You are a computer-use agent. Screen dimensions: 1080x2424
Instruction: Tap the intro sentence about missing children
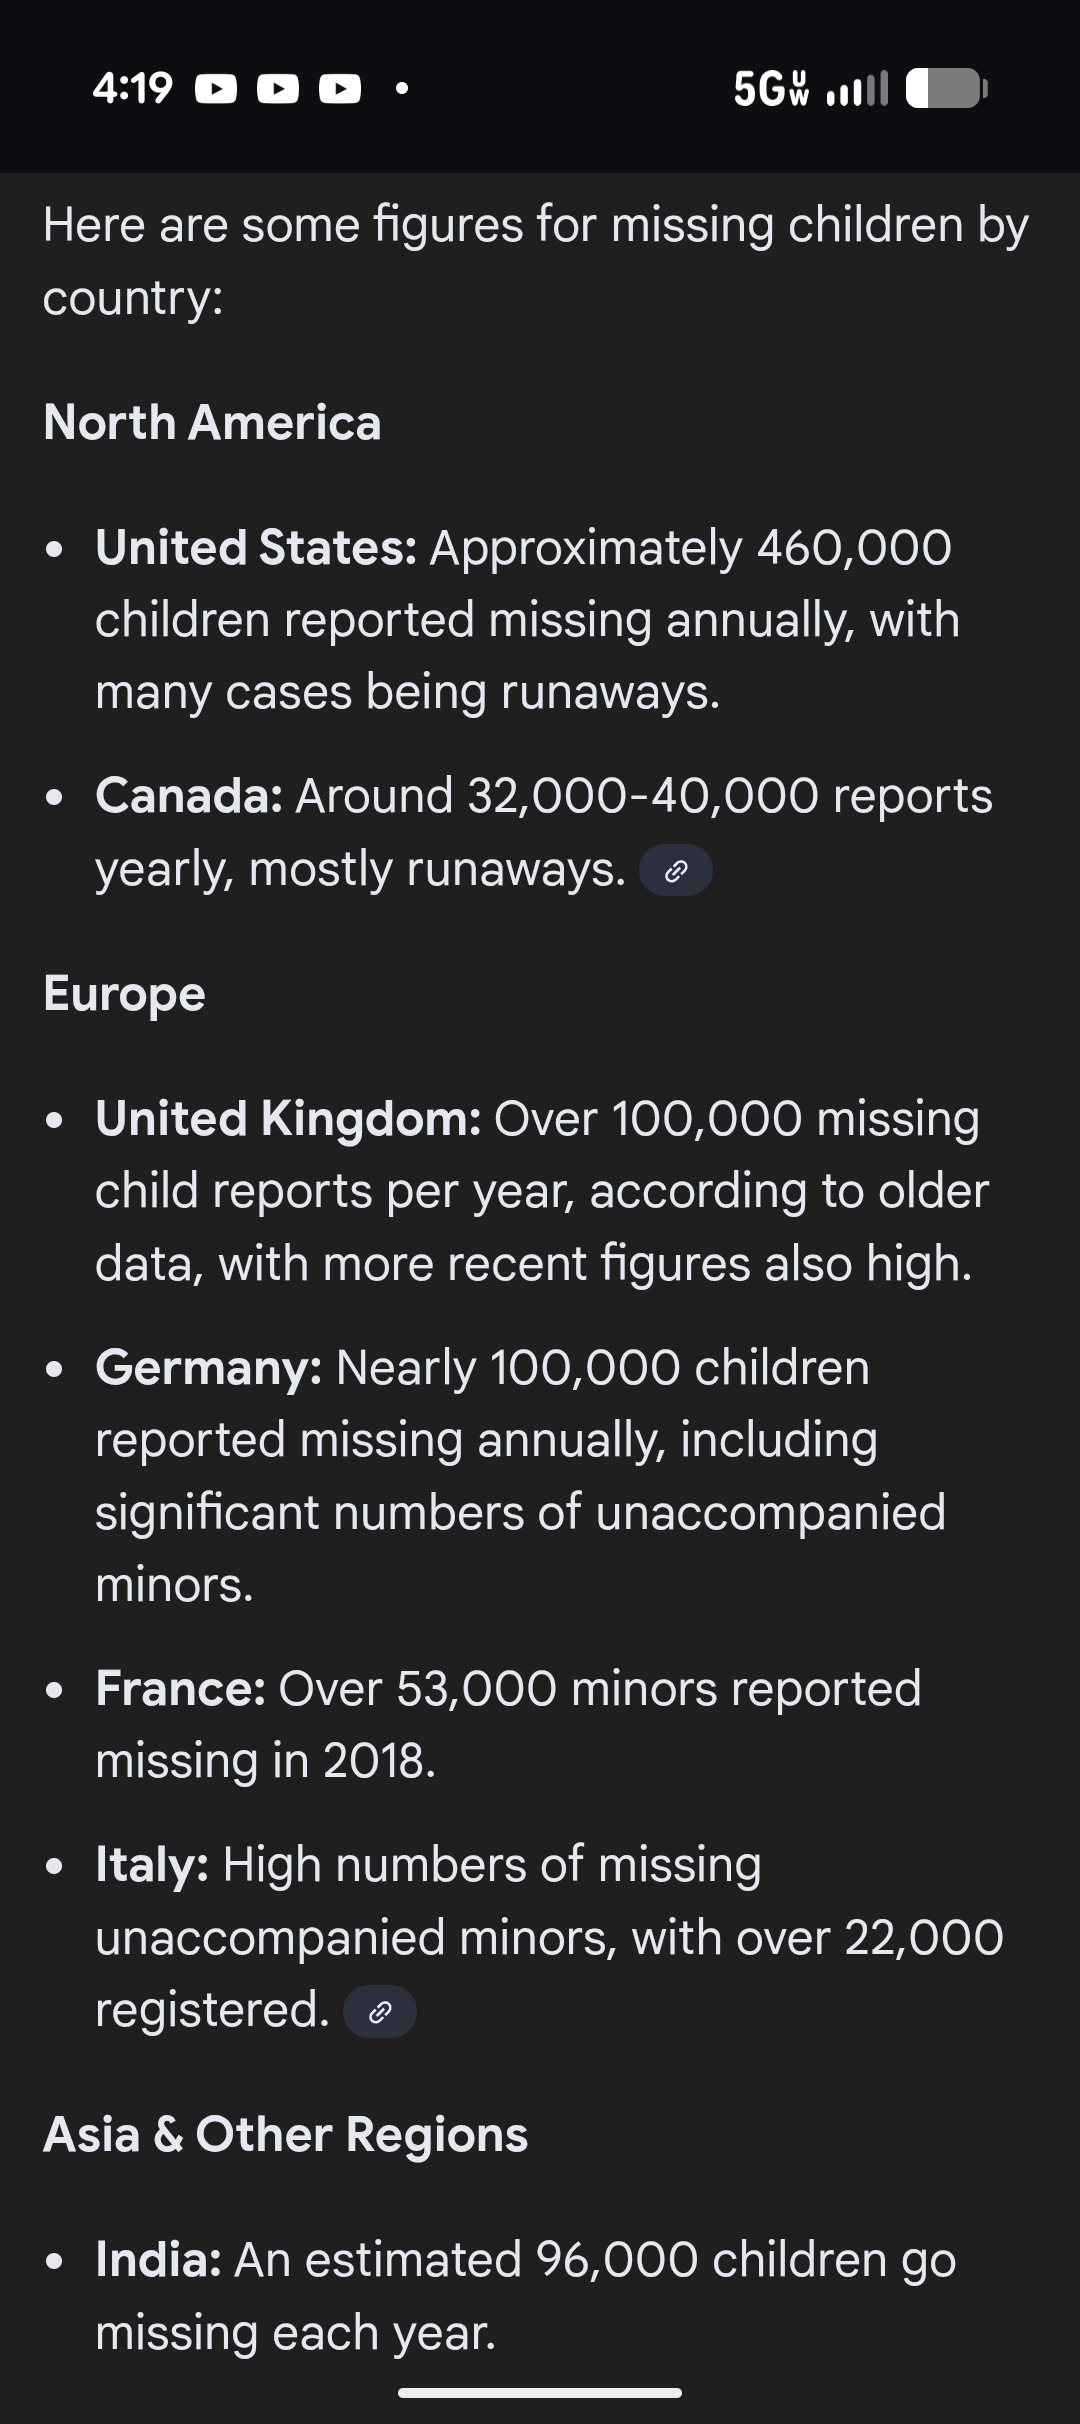(535, 260)
